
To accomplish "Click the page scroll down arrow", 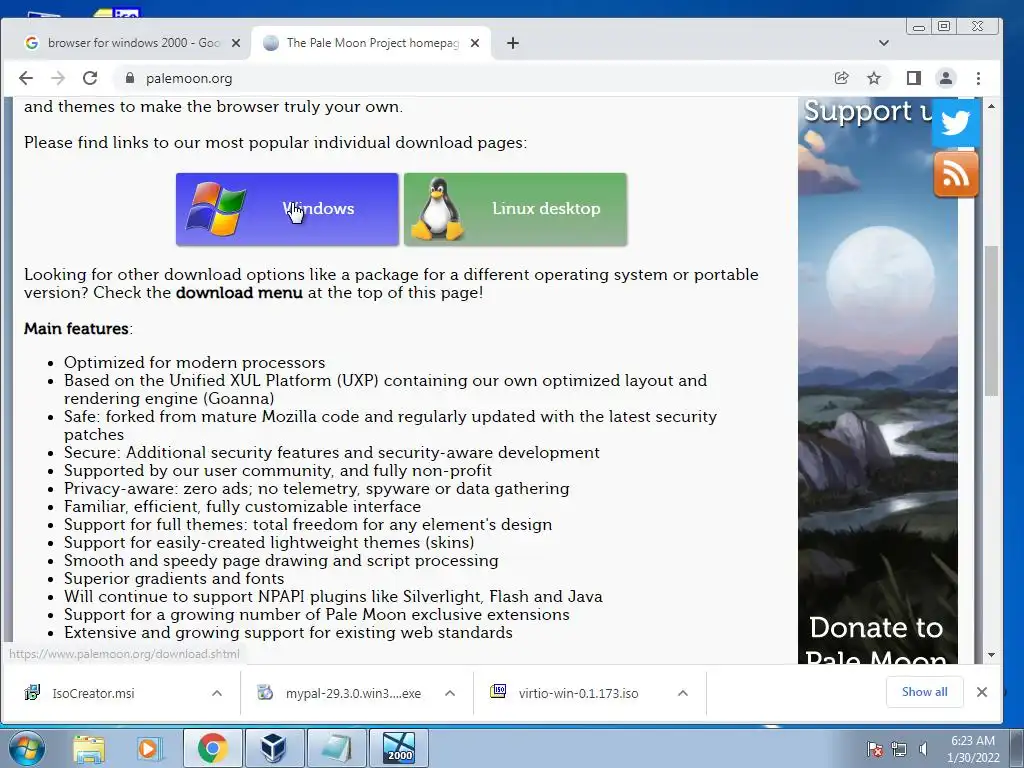I will click(991, 655).
